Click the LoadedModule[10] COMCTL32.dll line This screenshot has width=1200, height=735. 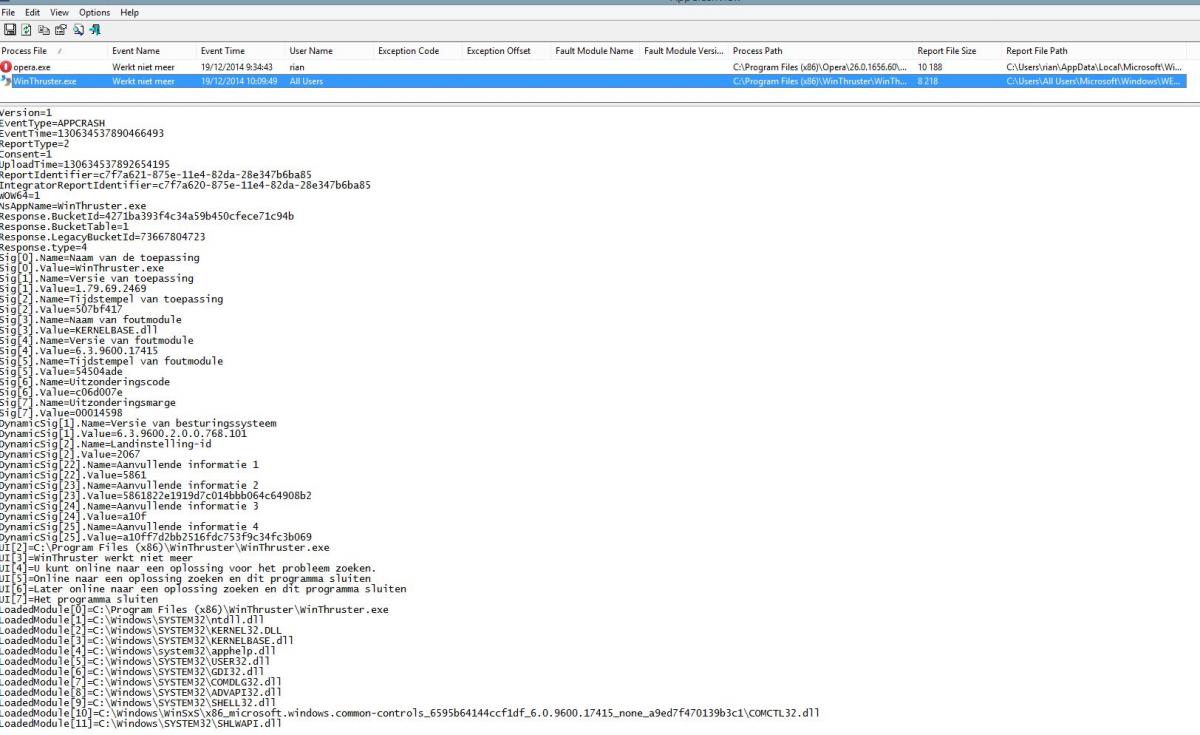410,712
